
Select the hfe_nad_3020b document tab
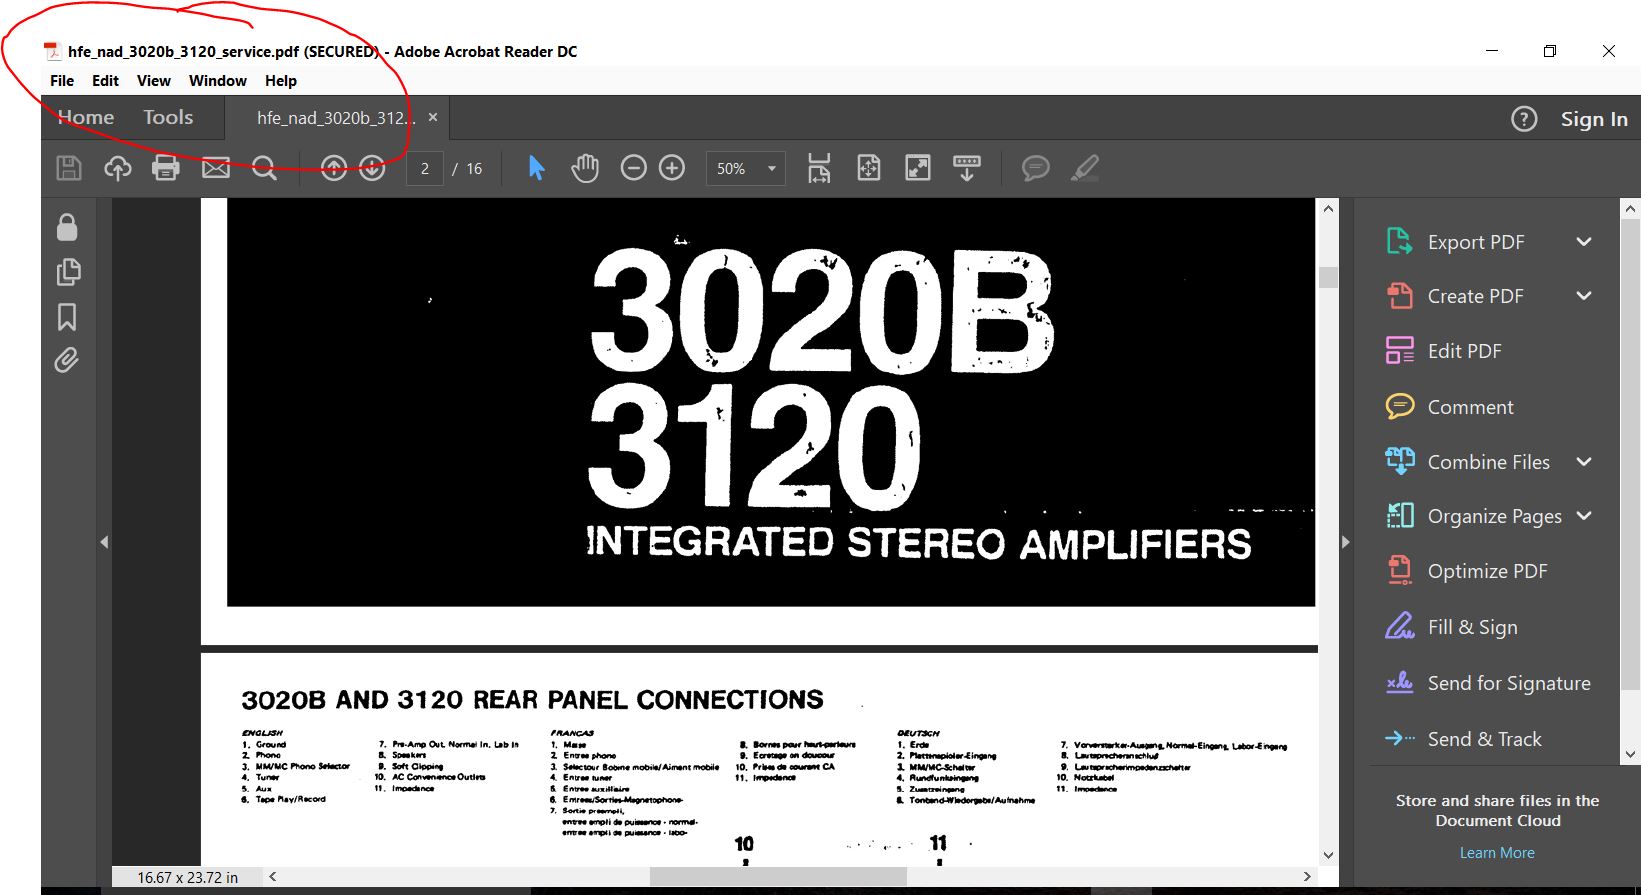pos(335,118)
